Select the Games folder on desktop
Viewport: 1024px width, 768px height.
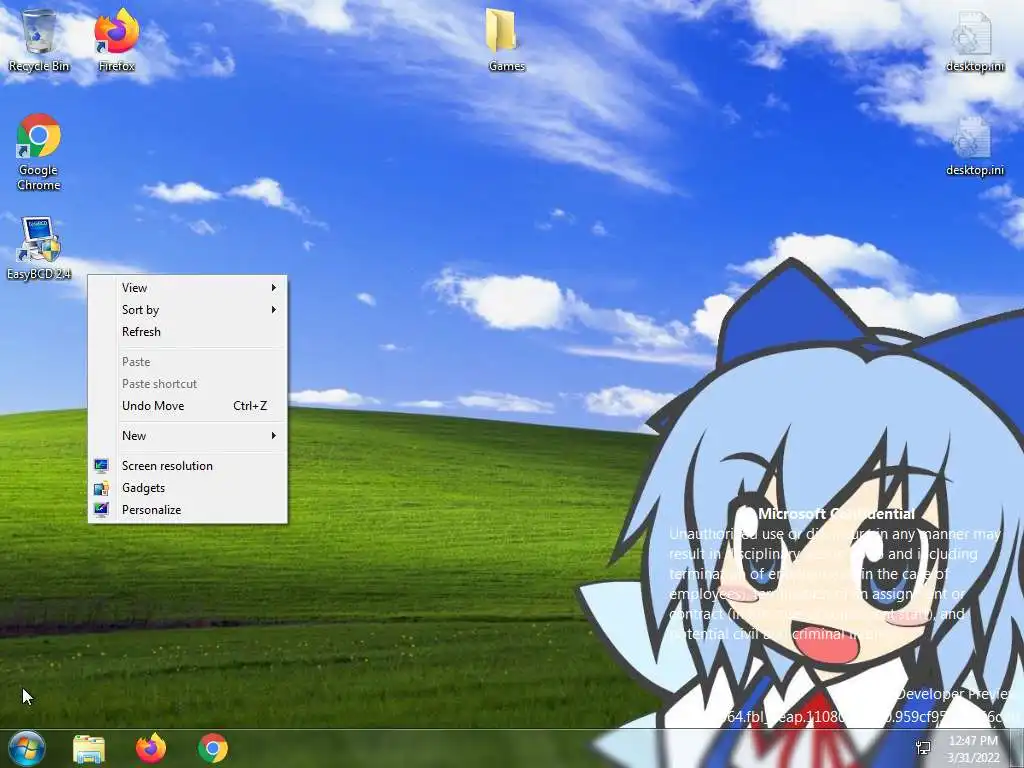pyautogui.click(x=506, y=40)
